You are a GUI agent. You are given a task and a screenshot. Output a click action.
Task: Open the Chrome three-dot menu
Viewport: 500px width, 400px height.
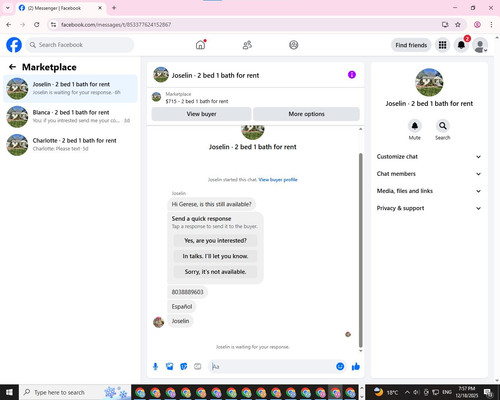pyautogui.click(x=491, y=25)
